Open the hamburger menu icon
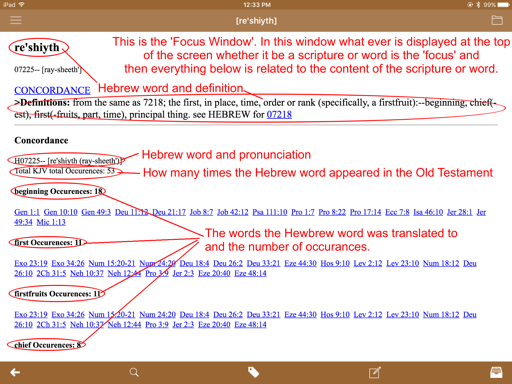Image resolution: width=512 pixels, height=384 pixels. pyautogui.click(x=16, y=20)
